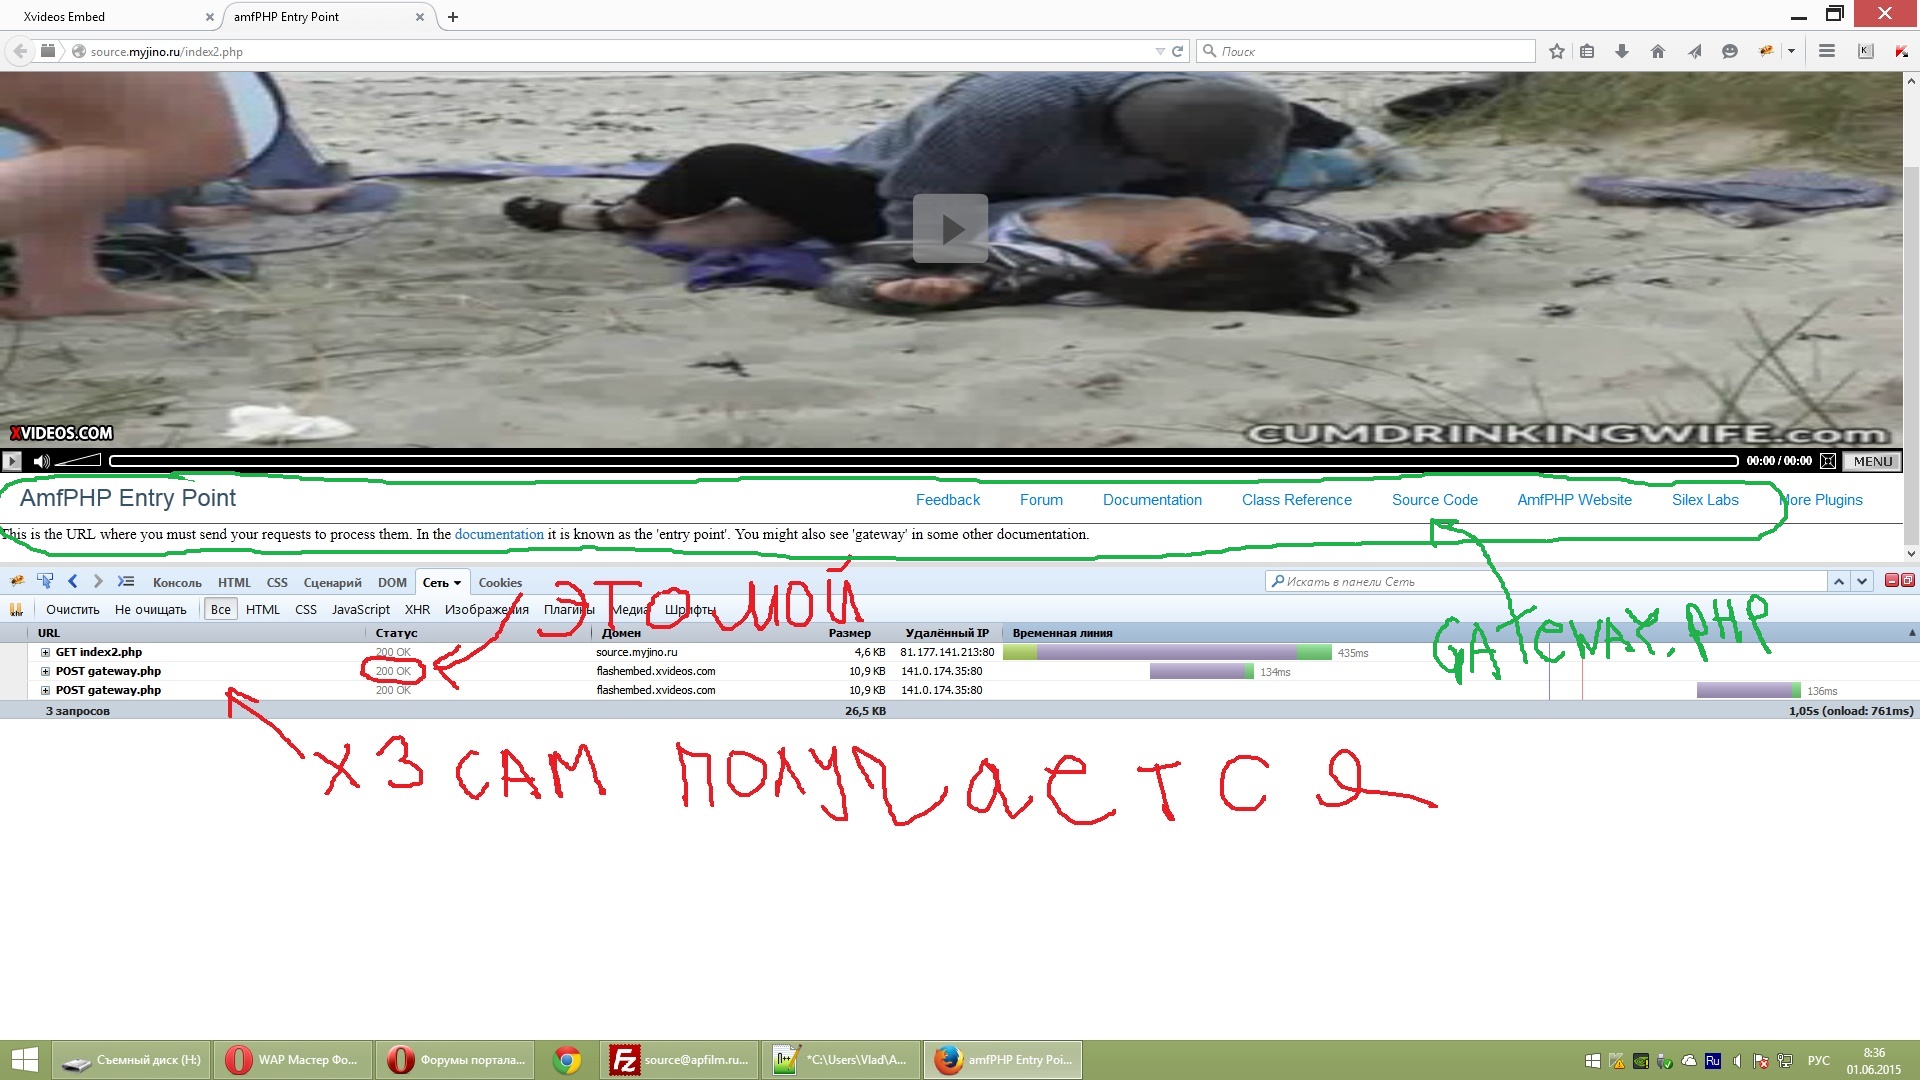
Task: Toggle the Не очищать persist button
Action: pyautogui.click(x=150, y=609)
